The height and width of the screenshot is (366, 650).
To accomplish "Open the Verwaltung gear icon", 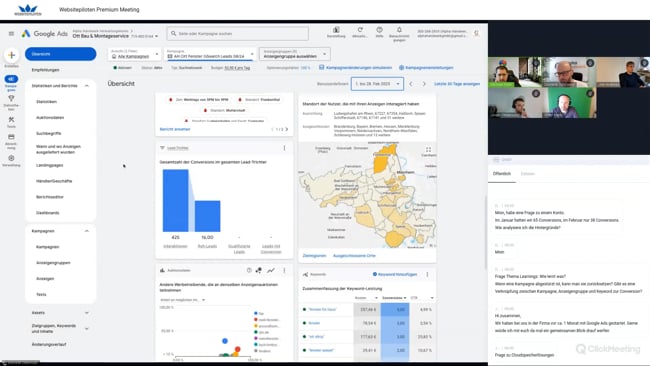I will pos(11,158).
